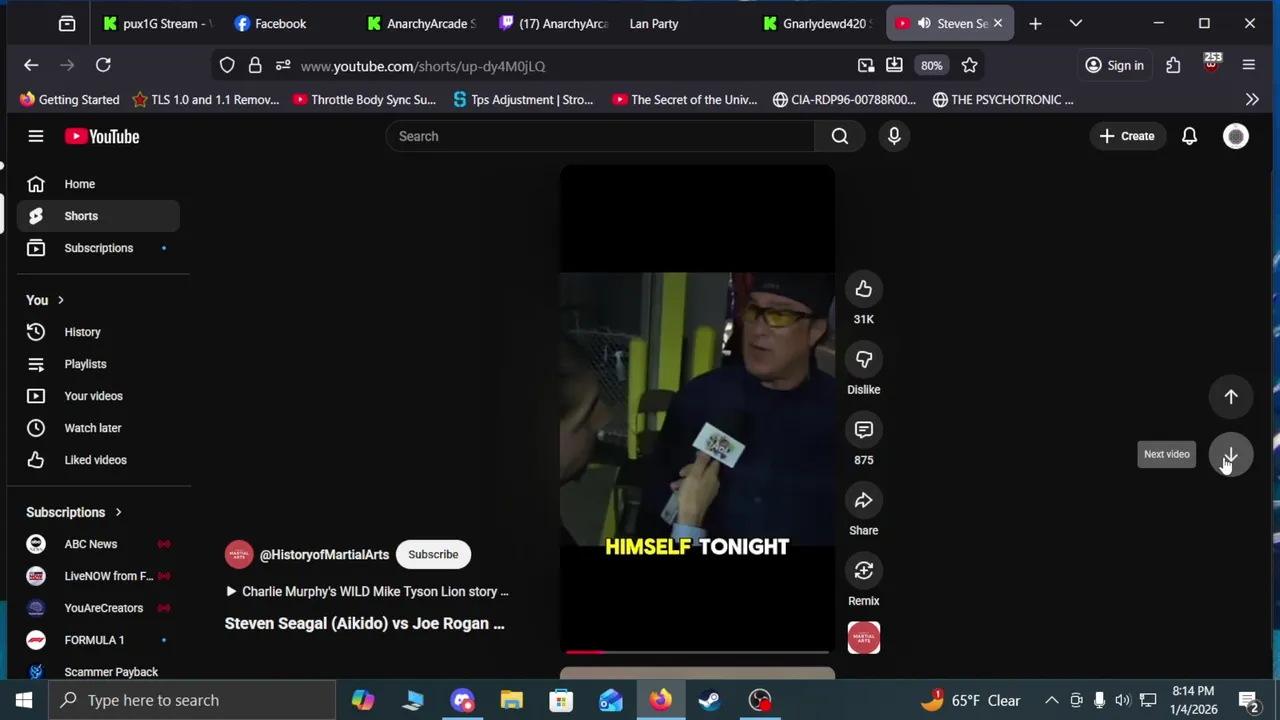Click the YouTube search field
This screenshot has height=720, width=1280.
600,136
